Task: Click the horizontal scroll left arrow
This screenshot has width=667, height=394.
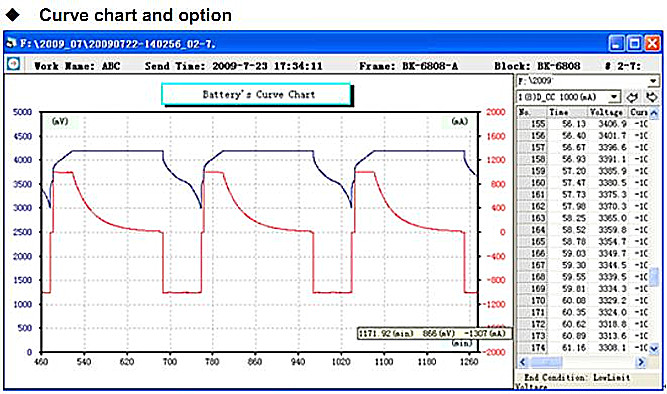Action: 523,363
